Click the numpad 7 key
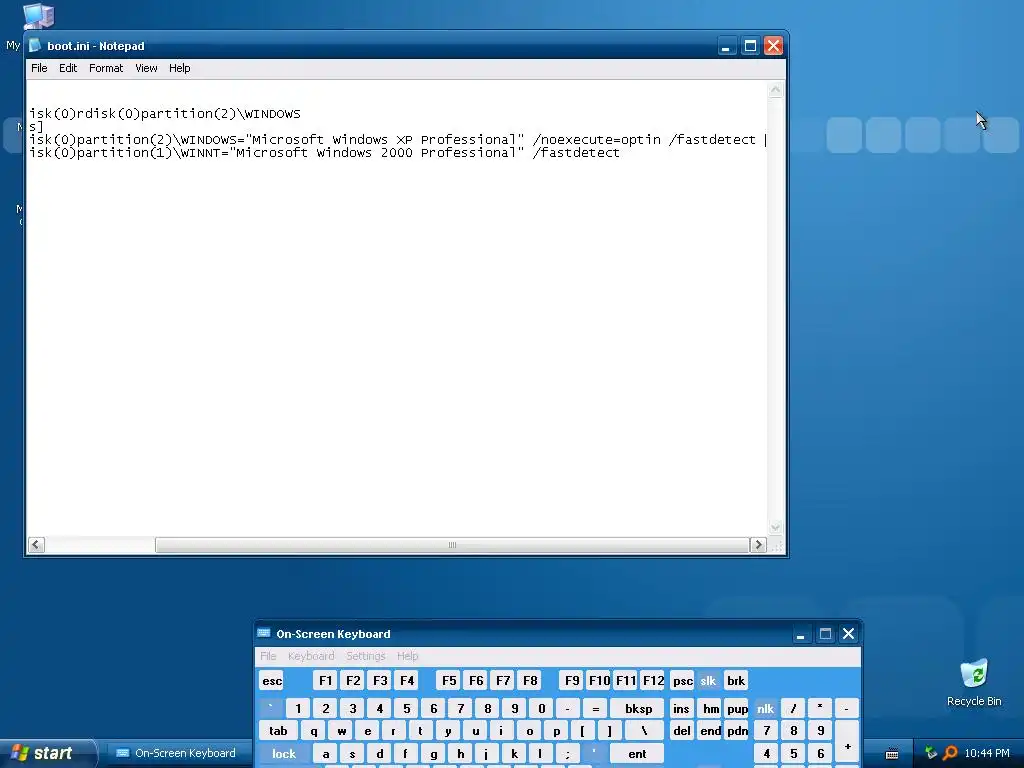Screen dimensions: 1024x768 [766, 731]
